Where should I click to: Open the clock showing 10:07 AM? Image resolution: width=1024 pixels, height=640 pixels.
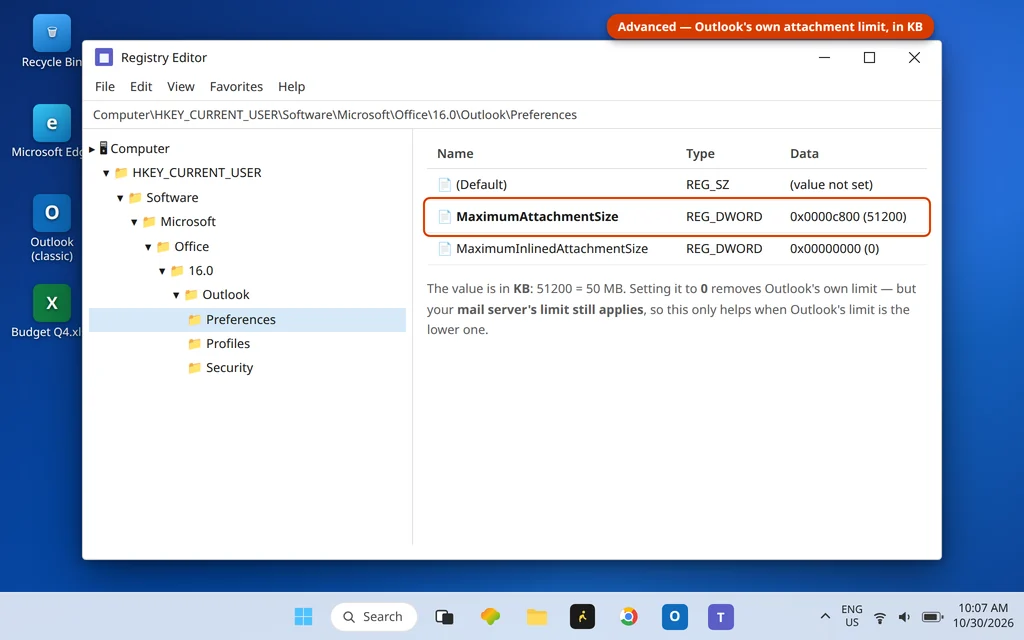[x=983, y=616]
